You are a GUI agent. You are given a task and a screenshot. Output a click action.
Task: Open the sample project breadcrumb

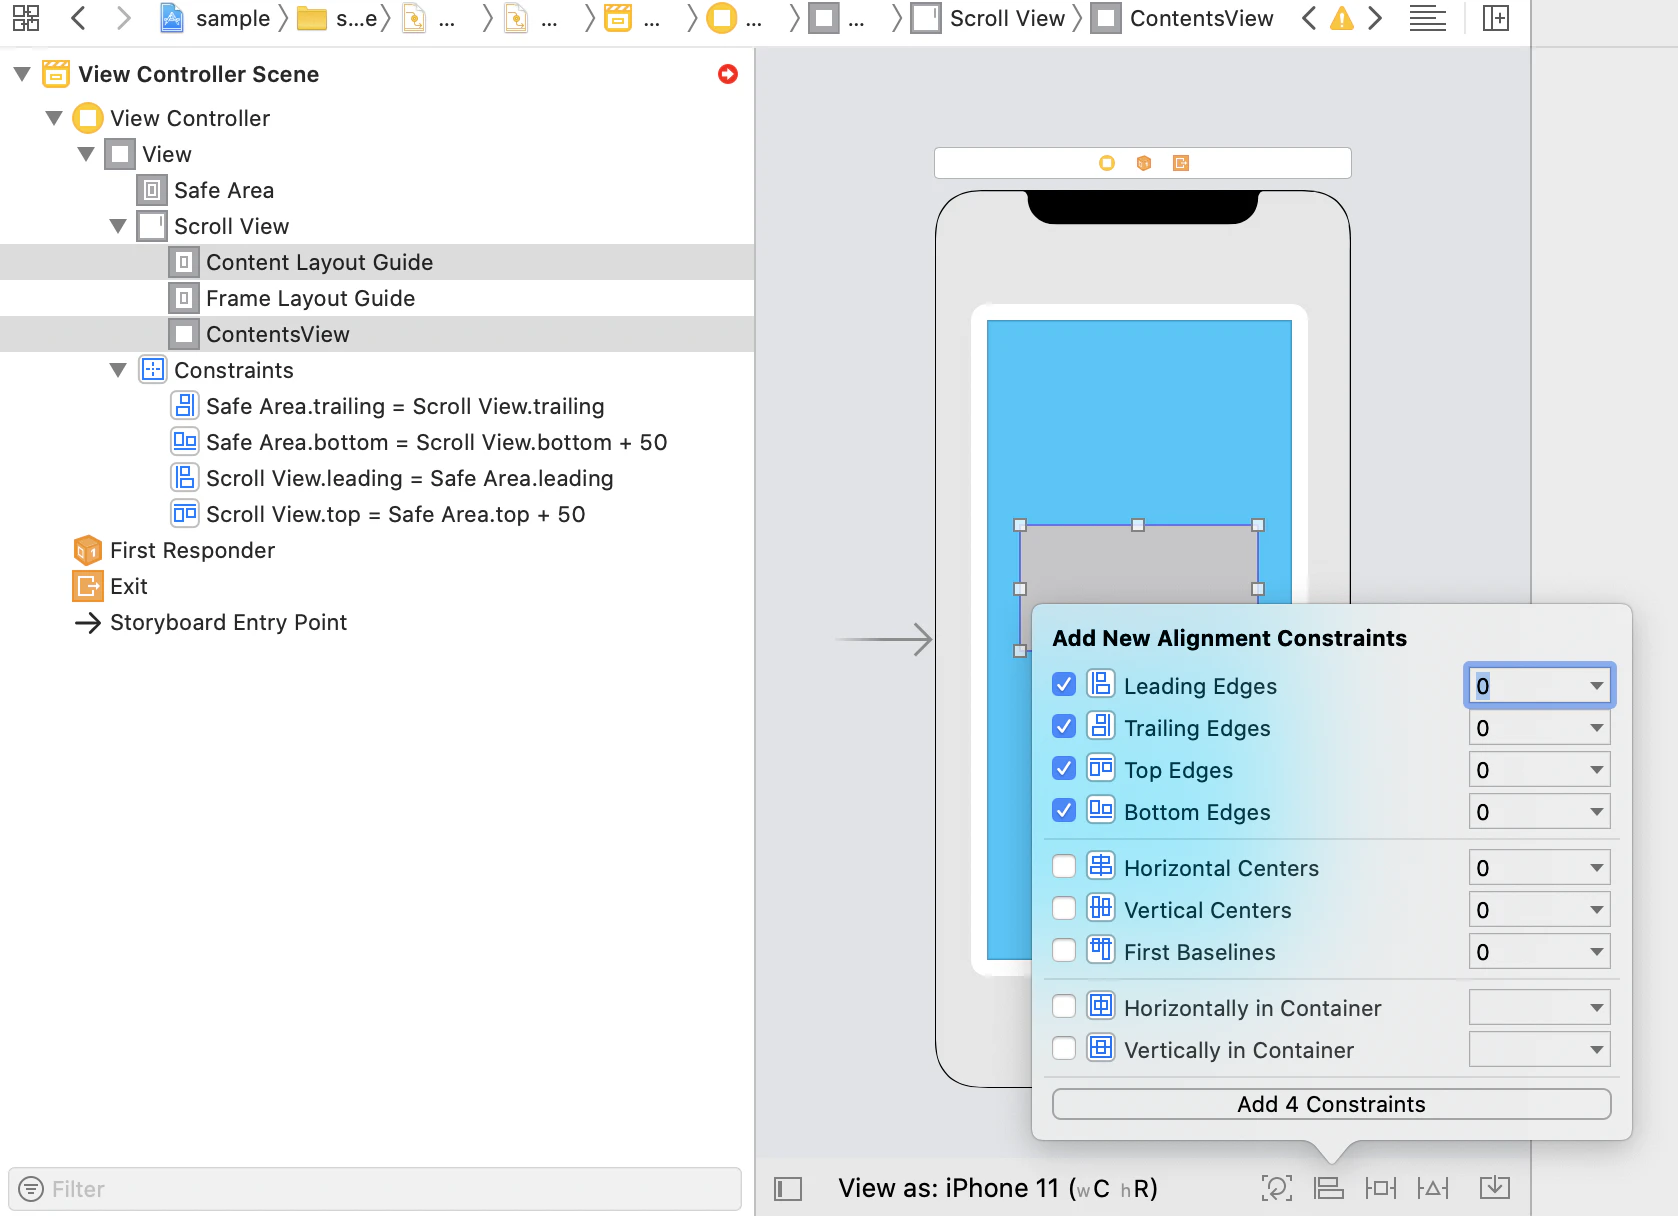pyautogui.click(x=215, y=18)
